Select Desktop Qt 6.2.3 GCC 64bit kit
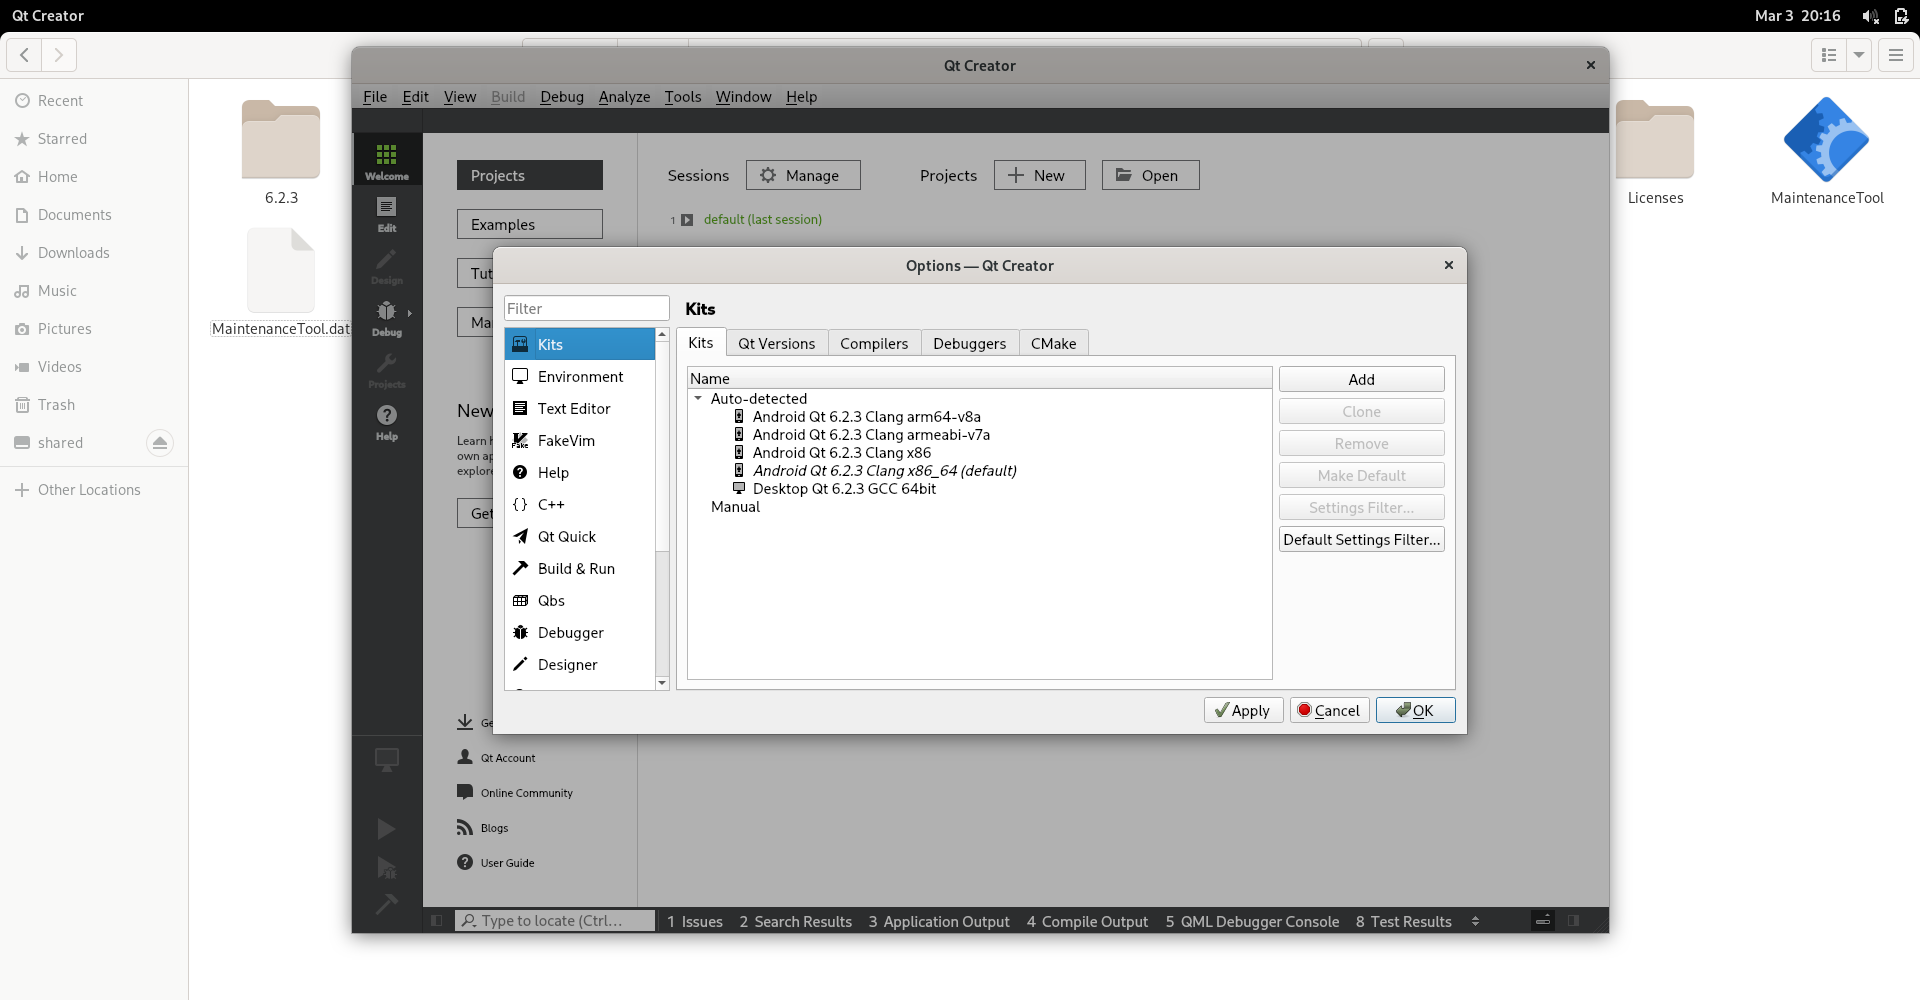This screenshot has height=1000, width=1920. tap(844, 489)
